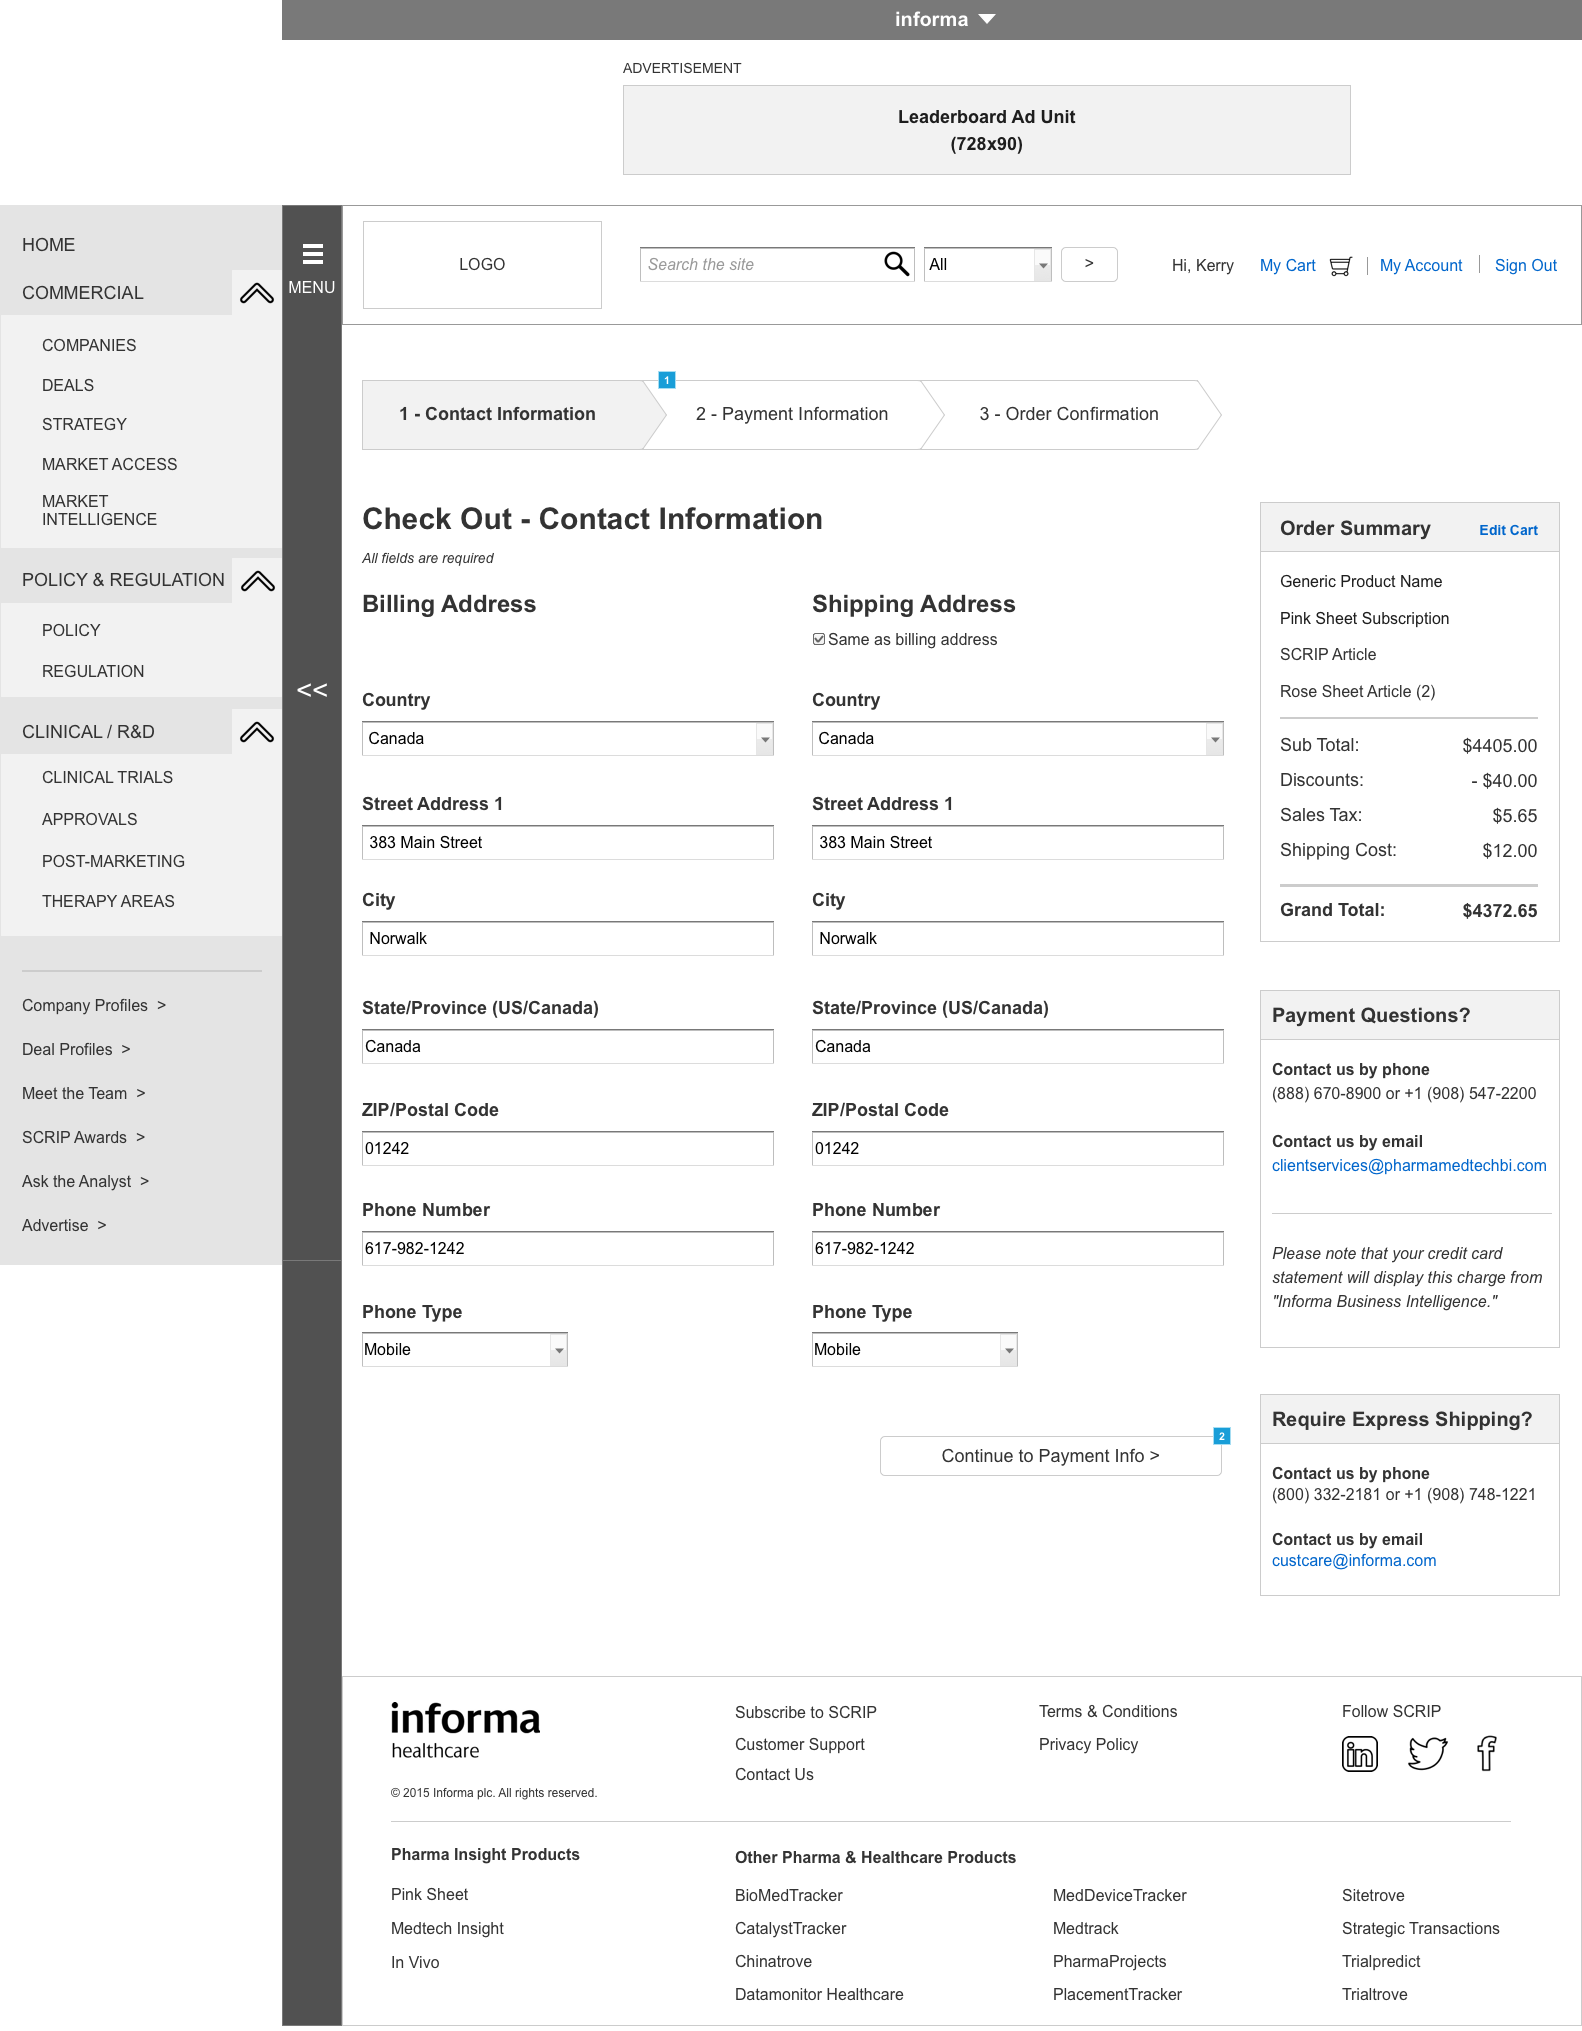Click the My Cart link

[1288, 265]
